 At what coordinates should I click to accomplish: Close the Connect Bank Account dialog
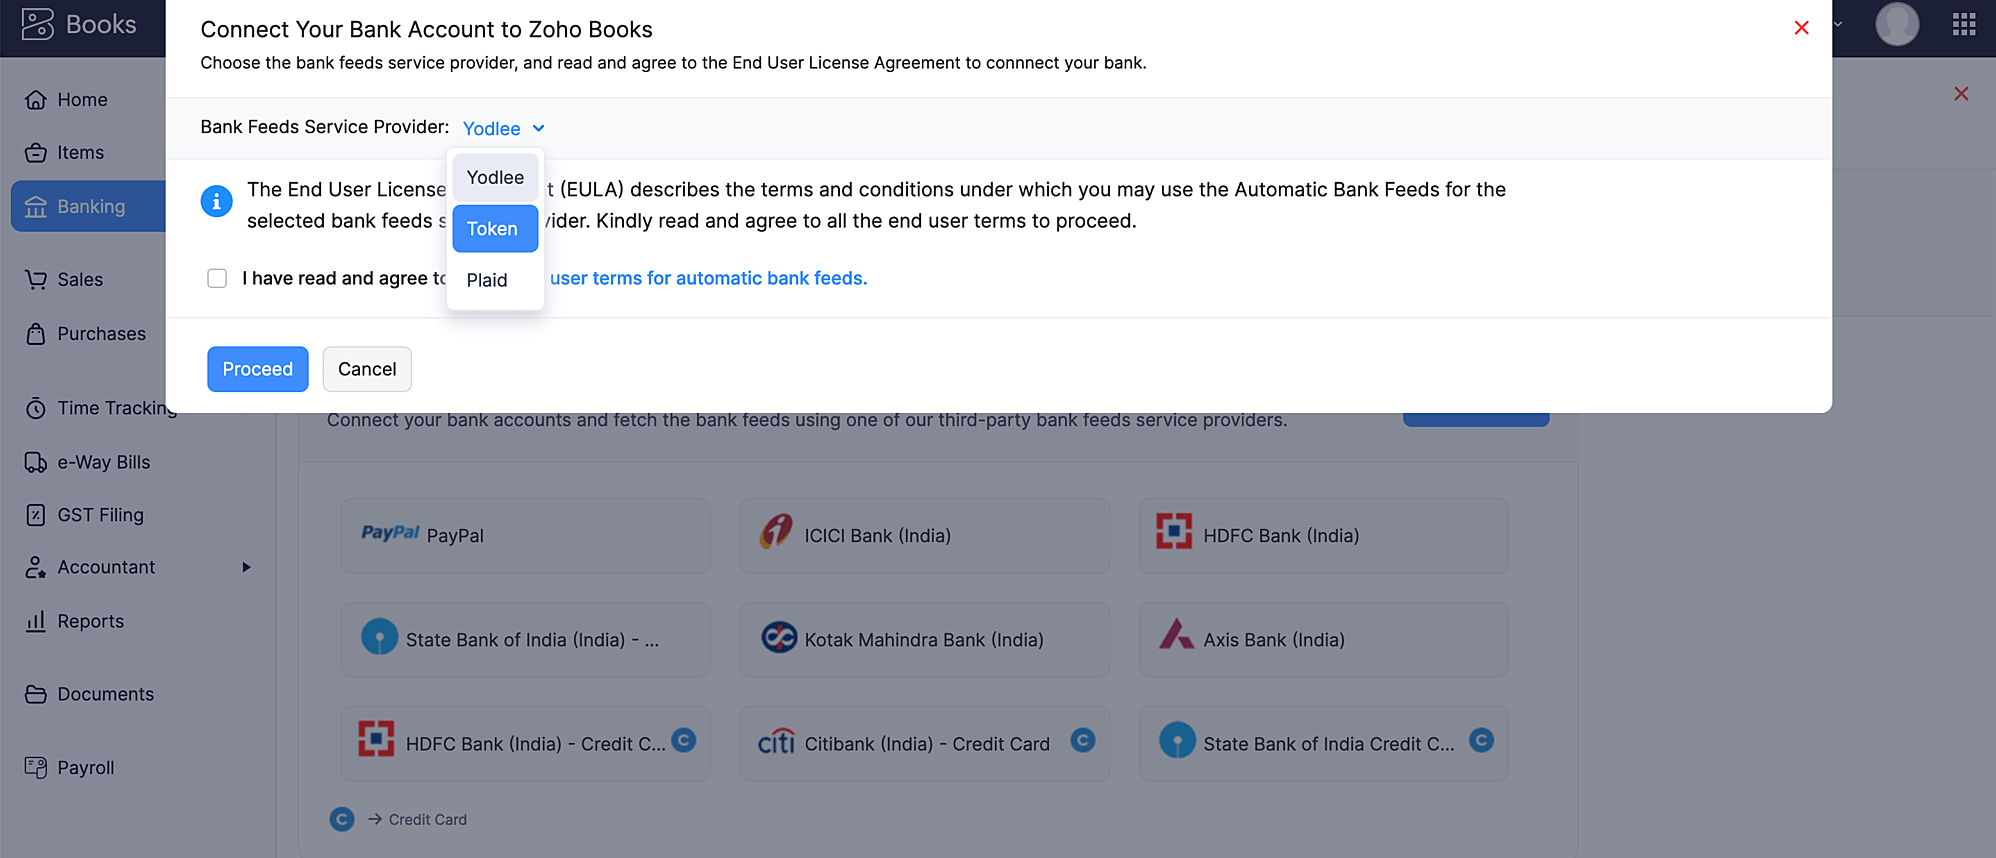1801,28
